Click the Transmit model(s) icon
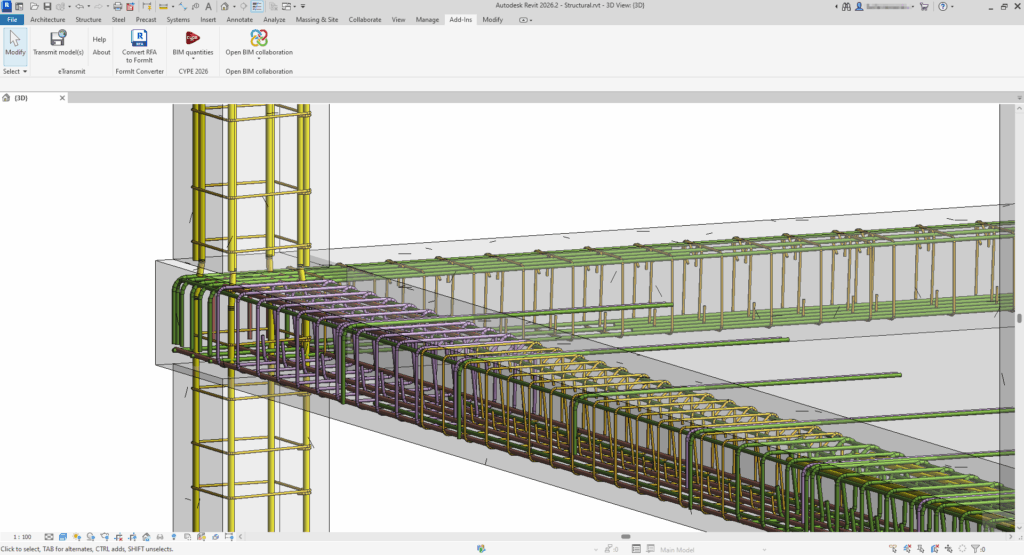This screenshot has height=555, width=1024. coord(58,39)
